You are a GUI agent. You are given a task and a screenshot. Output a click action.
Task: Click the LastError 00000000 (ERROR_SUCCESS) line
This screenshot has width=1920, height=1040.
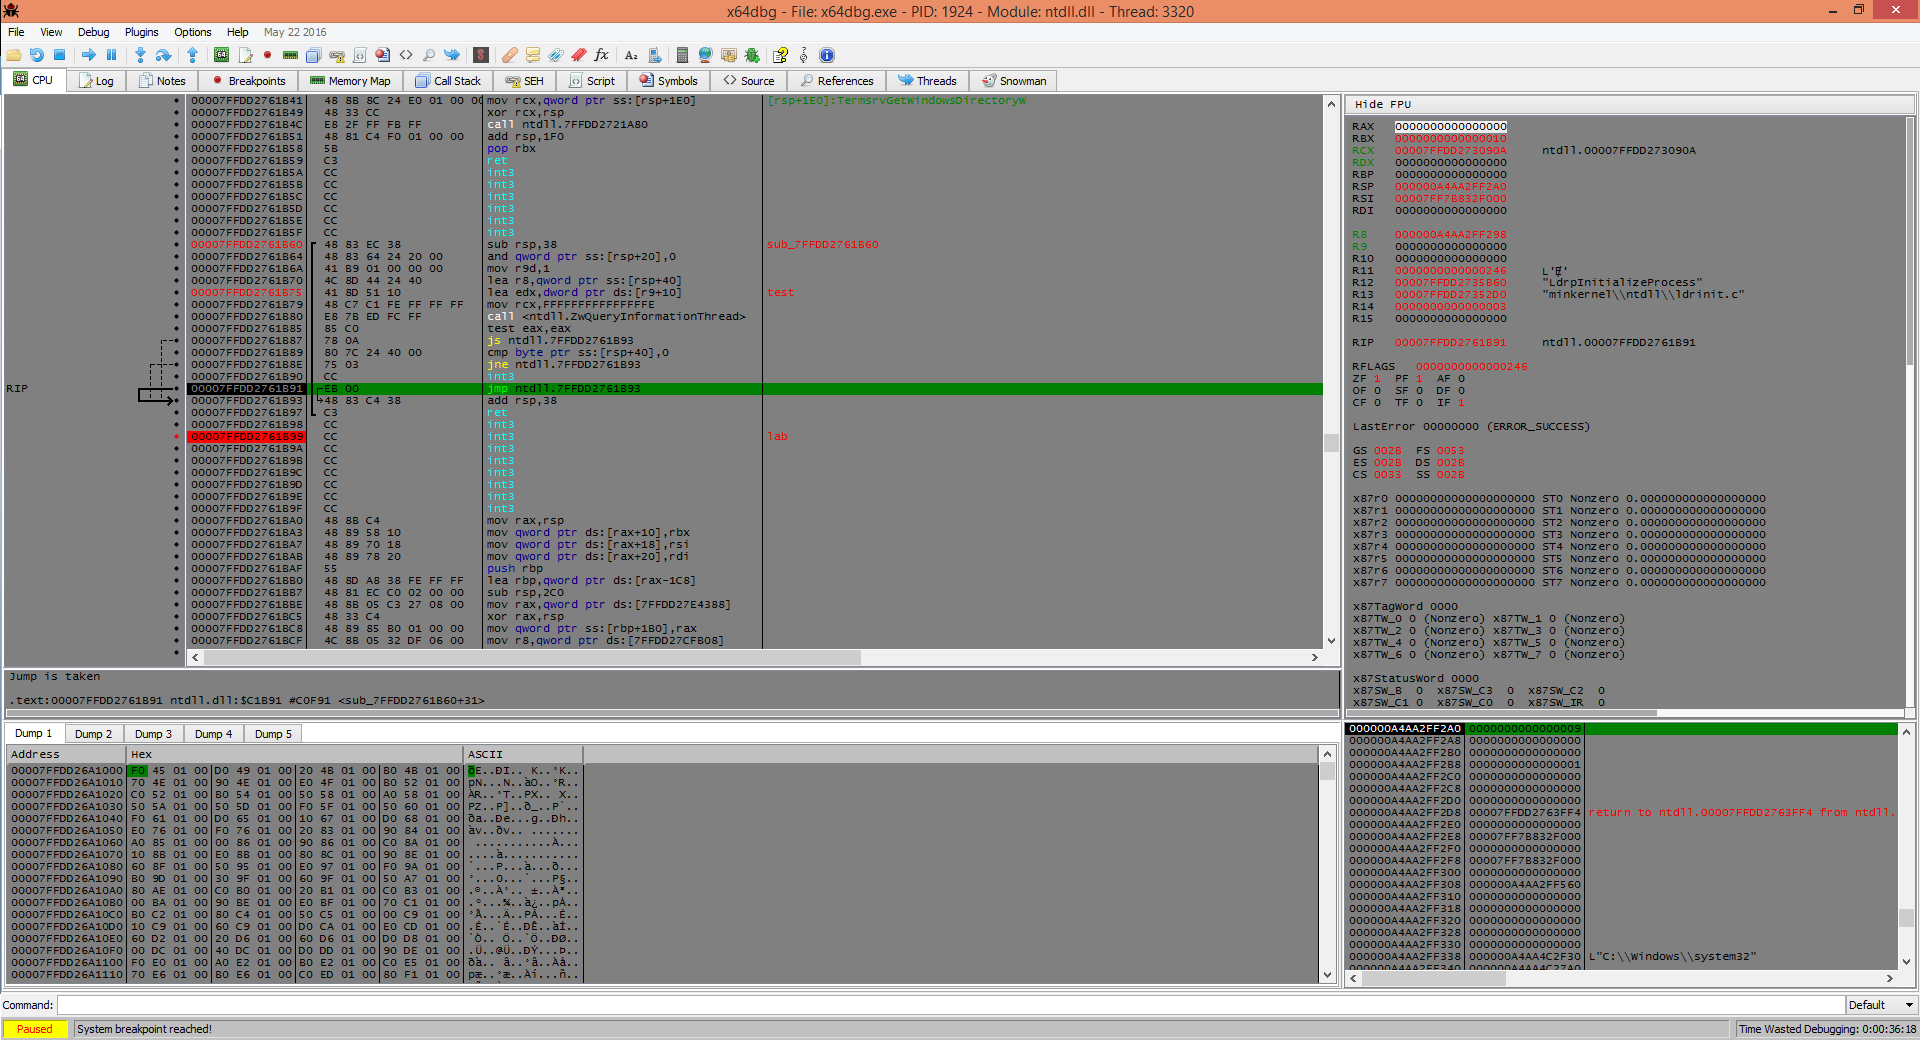pos(1471,427)
